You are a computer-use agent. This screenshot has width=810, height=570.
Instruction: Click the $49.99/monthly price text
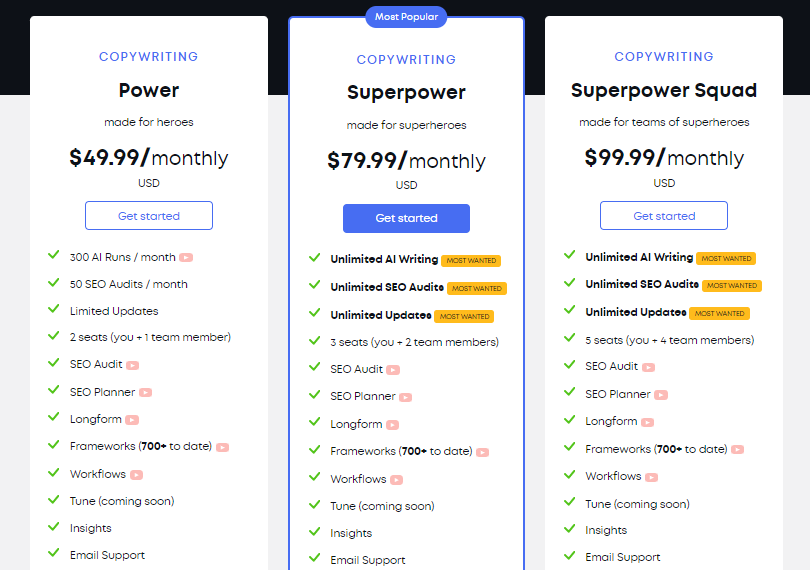(x=149, y=158)
